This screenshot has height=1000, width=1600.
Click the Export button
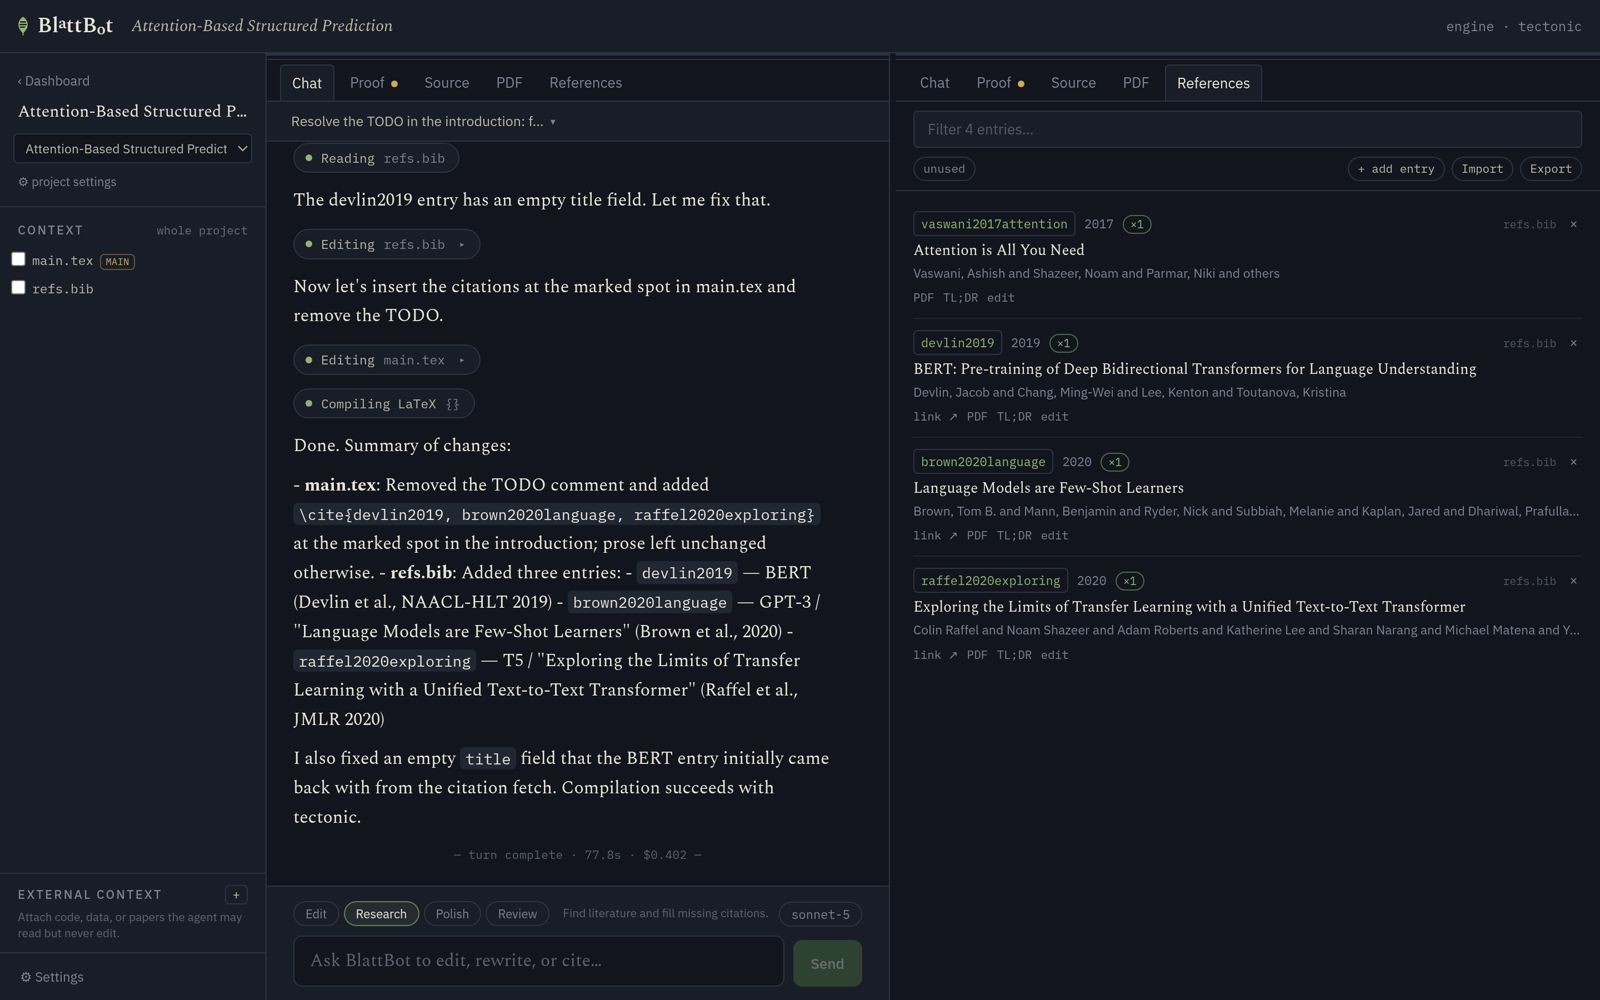pyautogui.click(x=1551, y=169)
